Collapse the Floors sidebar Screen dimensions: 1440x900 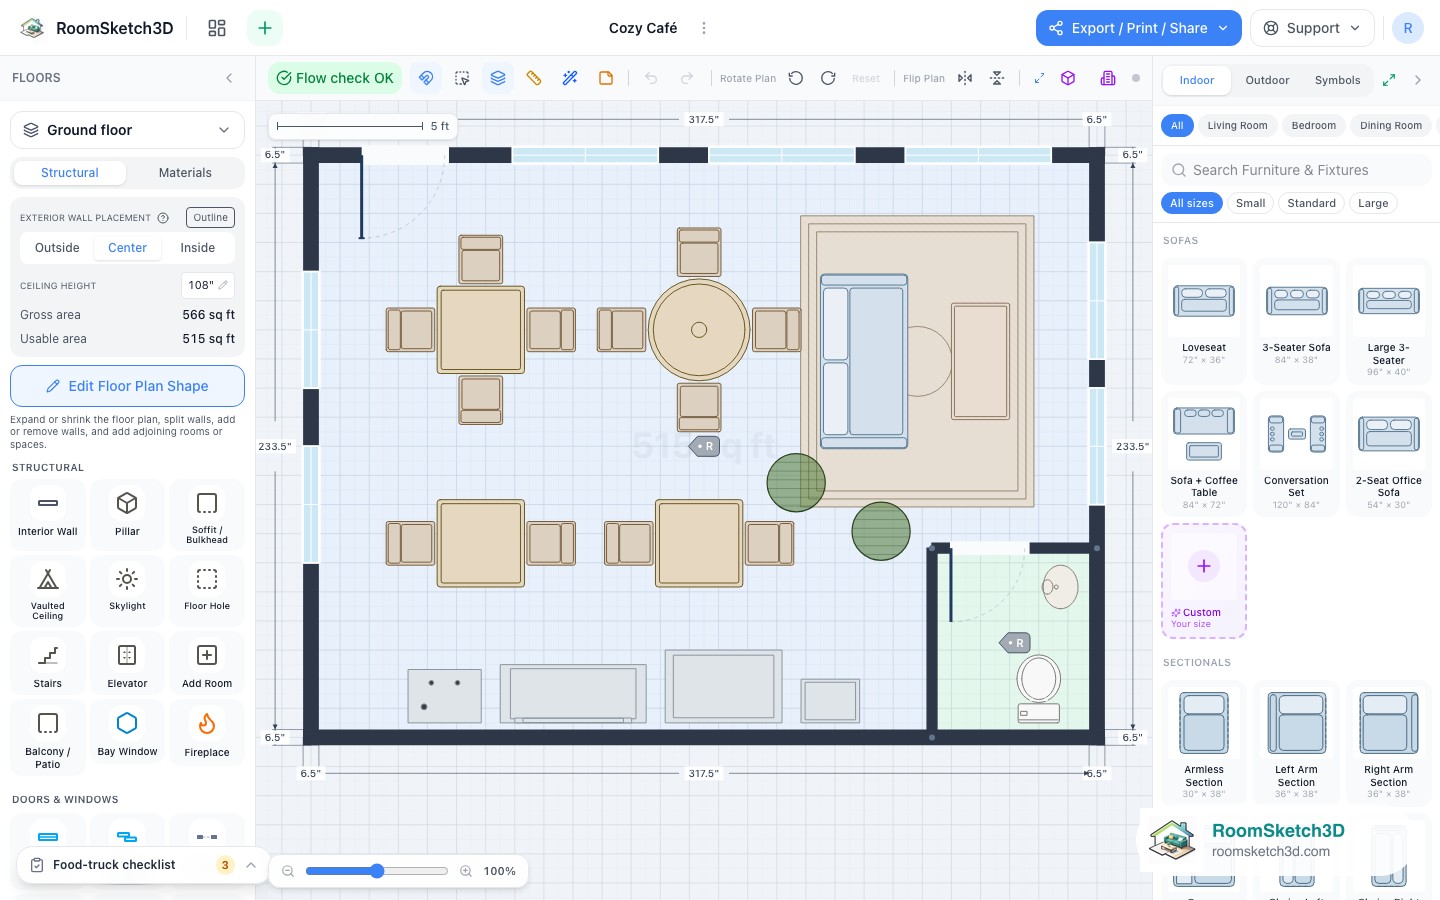229,78
